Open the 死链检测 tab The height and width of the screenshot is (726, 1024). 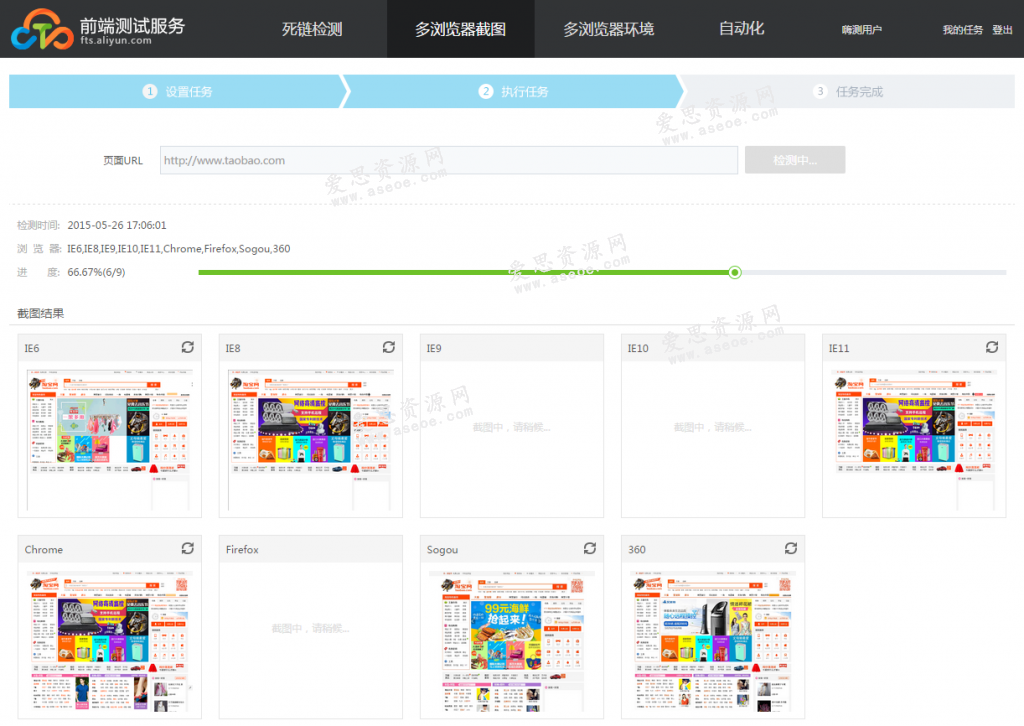click(x=312, y=29)
